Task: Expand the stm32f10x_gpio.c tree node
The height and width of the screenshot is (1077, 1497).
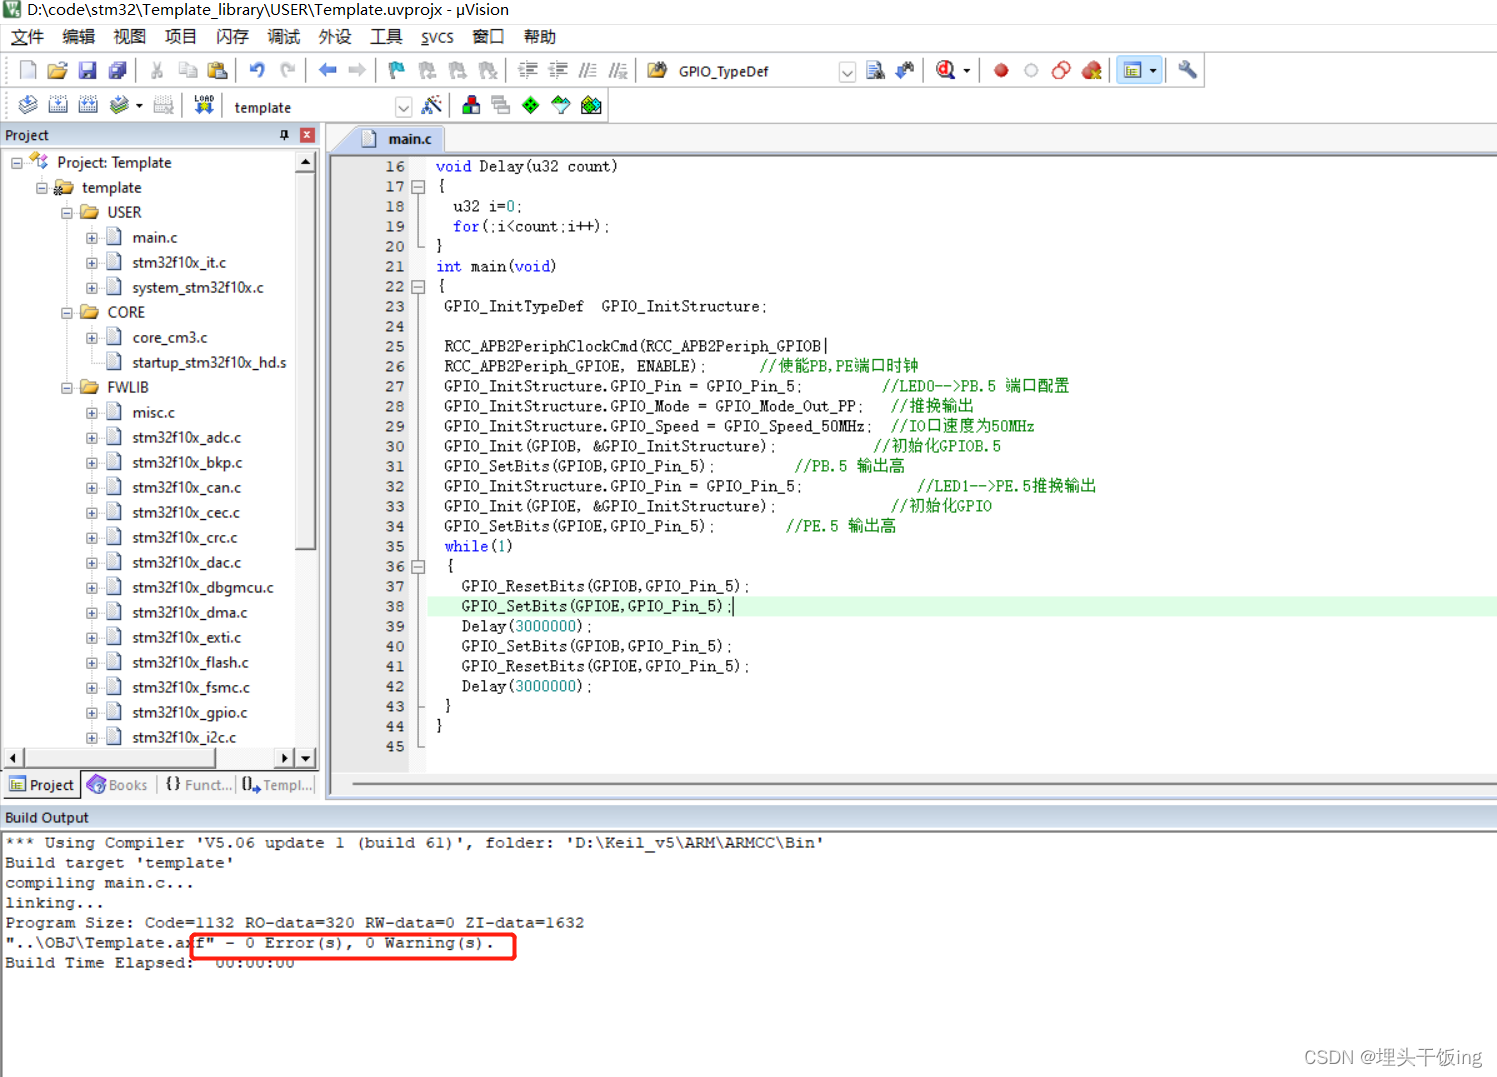Action: (92, 712)
